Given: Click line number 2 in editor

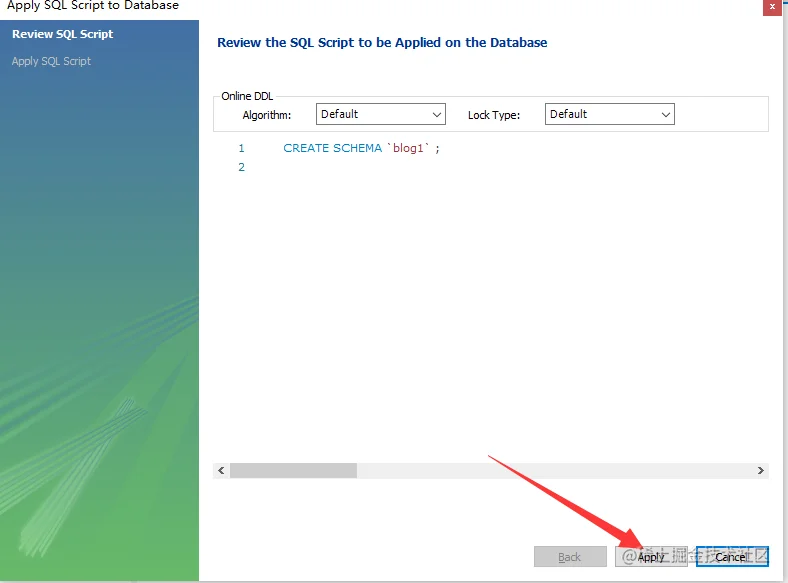Looking at the screenshot, I should (x=241, y=167).
